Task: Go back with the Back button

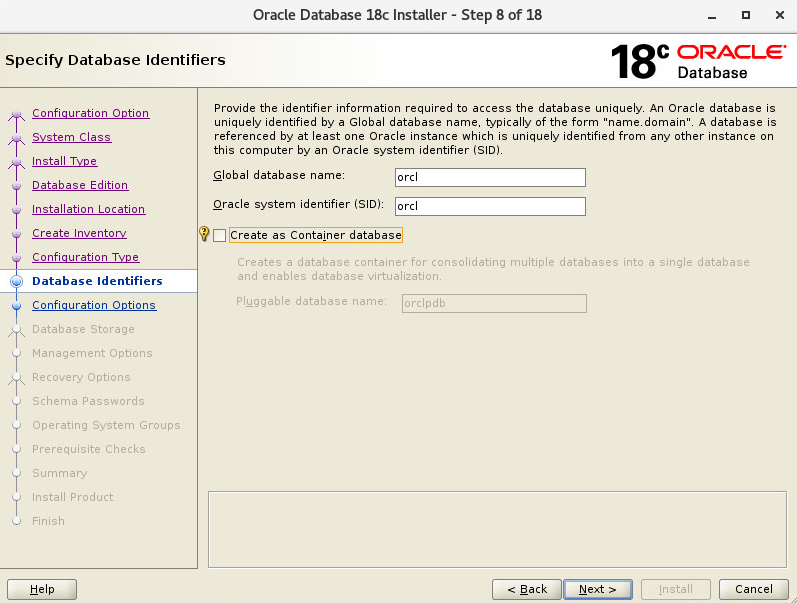Action: [x=527, y=589]
